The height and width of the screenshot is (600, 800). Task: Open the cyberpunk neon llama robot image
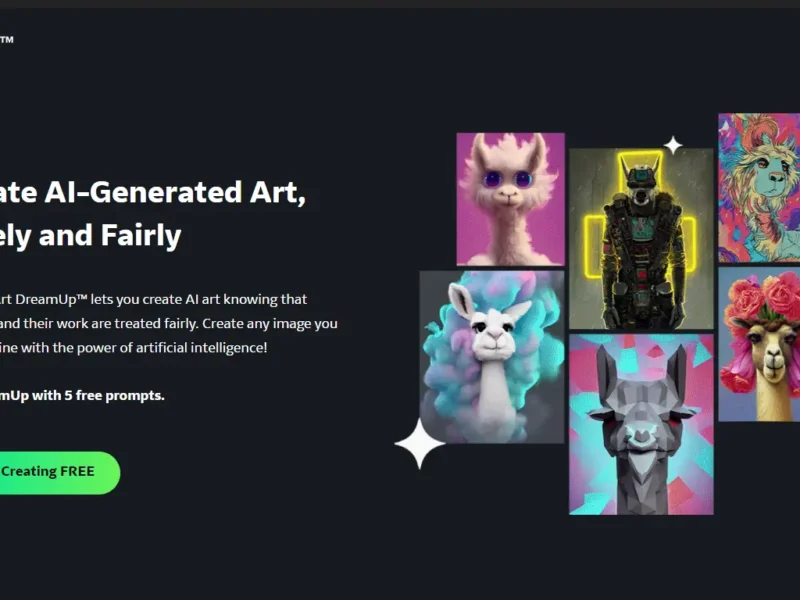[641, 239]
